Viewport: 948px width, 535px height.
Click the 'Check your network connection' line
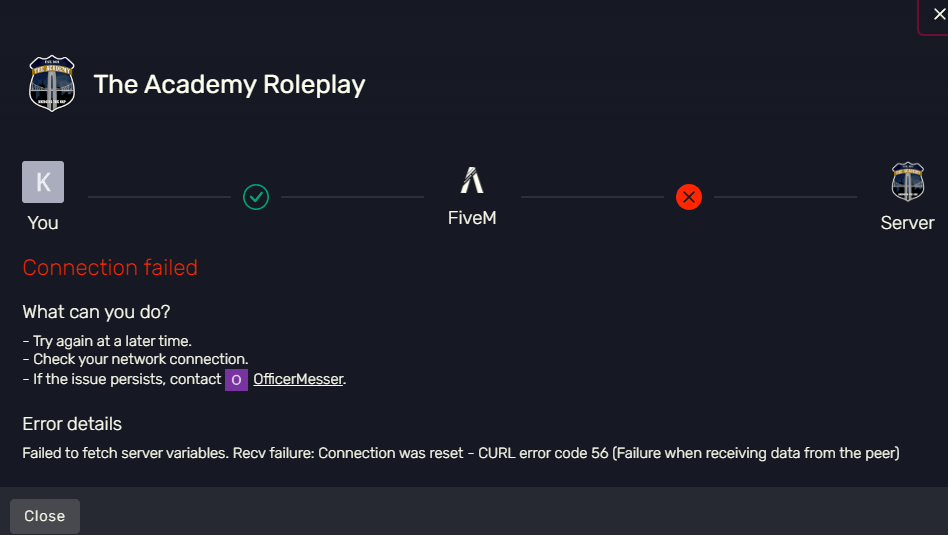point(135,359)
